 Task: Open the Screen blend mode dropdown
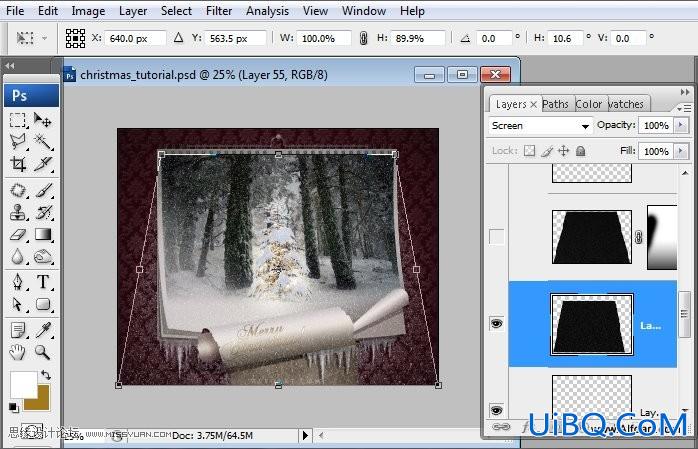[x=540, y=126]
